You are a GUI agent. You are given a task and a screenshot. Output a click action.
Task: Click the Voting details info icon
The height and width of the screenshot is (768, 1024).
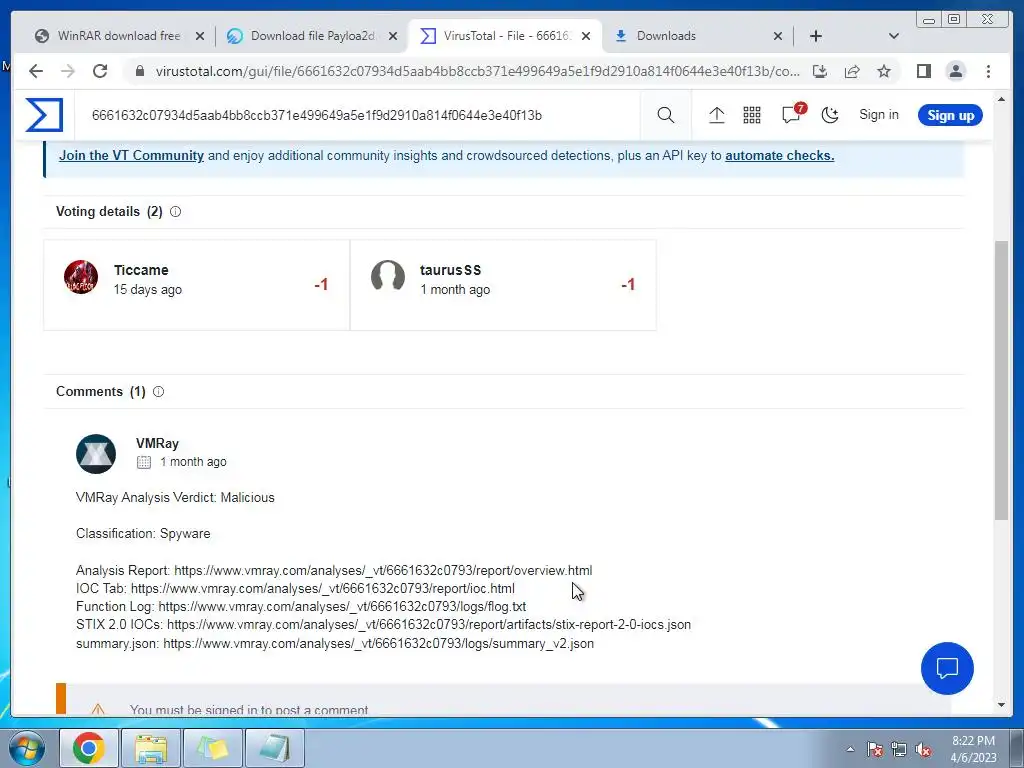pos(175,212)
